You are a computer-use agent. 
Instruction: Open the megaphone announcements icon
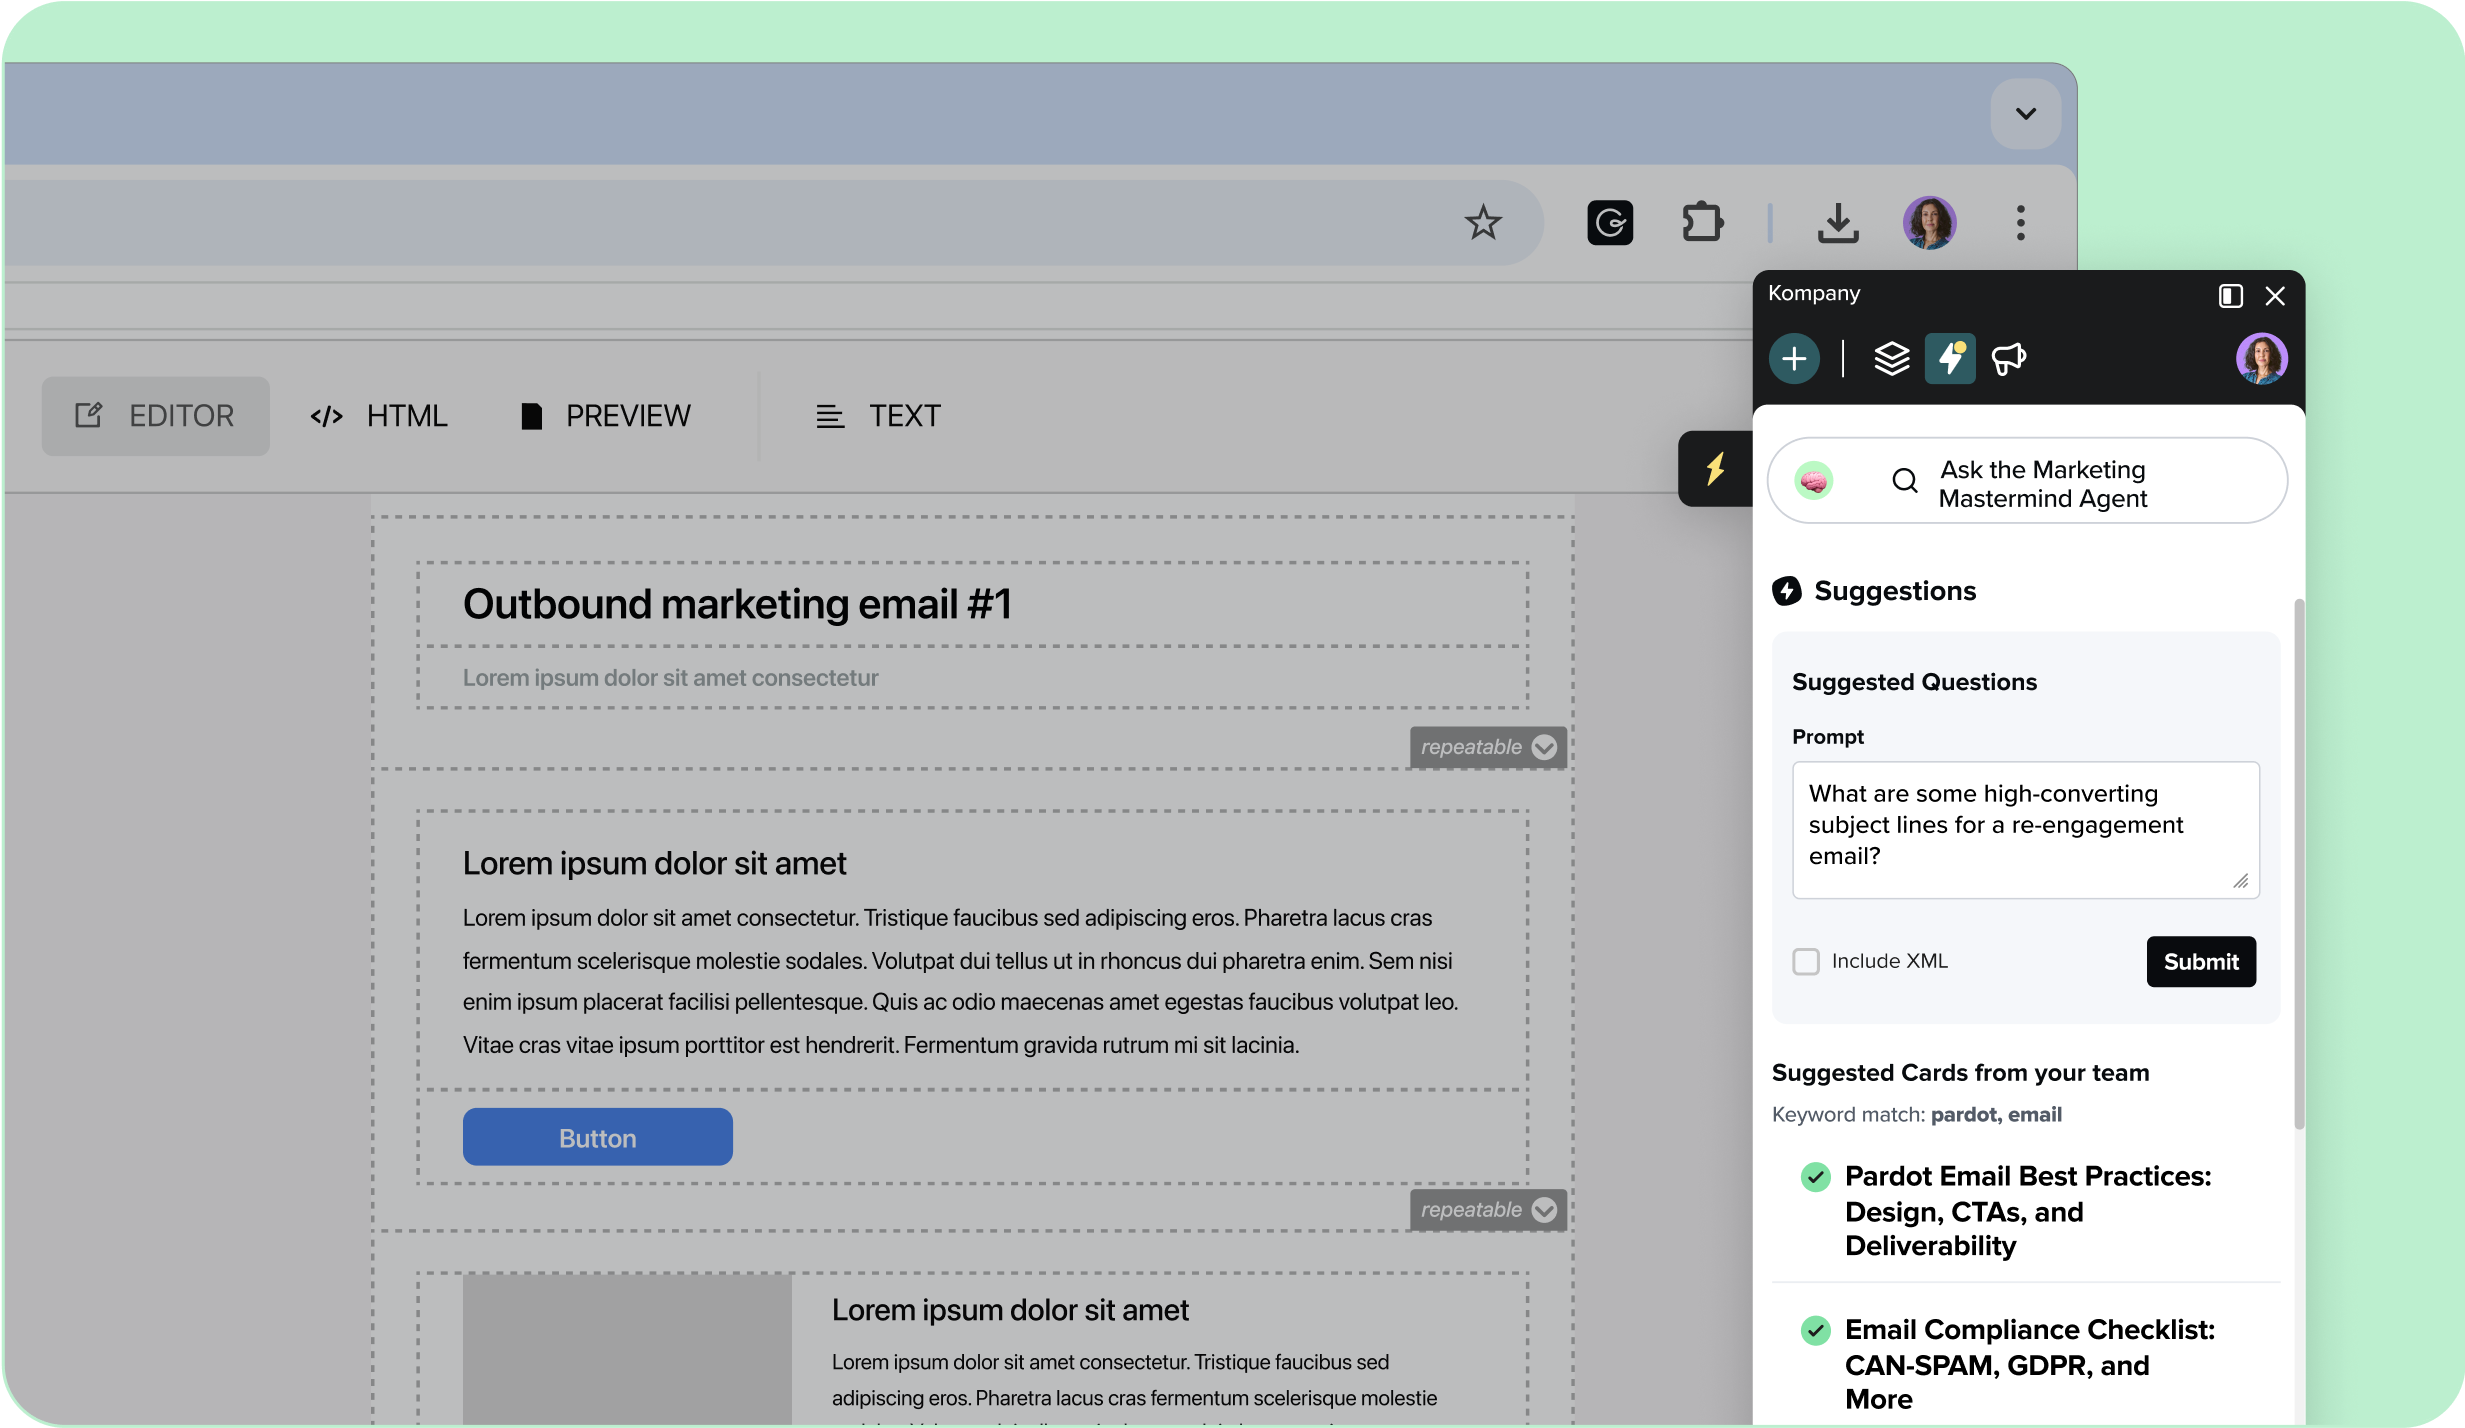2008,359
